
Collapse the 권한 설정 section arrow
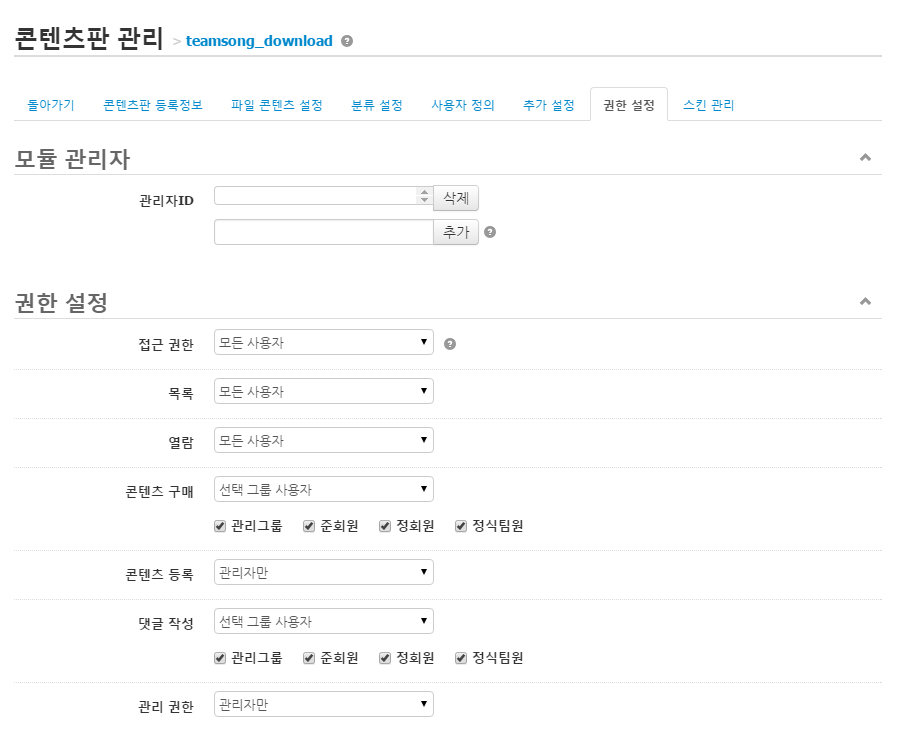865,301
